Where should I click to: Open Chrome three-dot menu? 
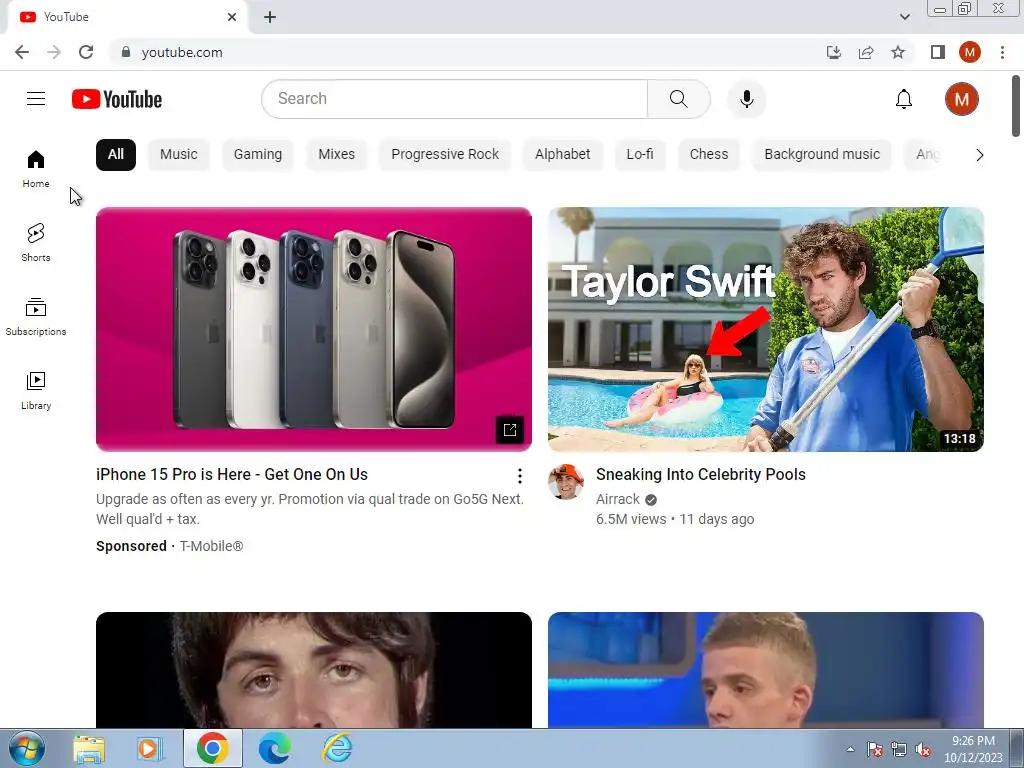pos(1002,52)
